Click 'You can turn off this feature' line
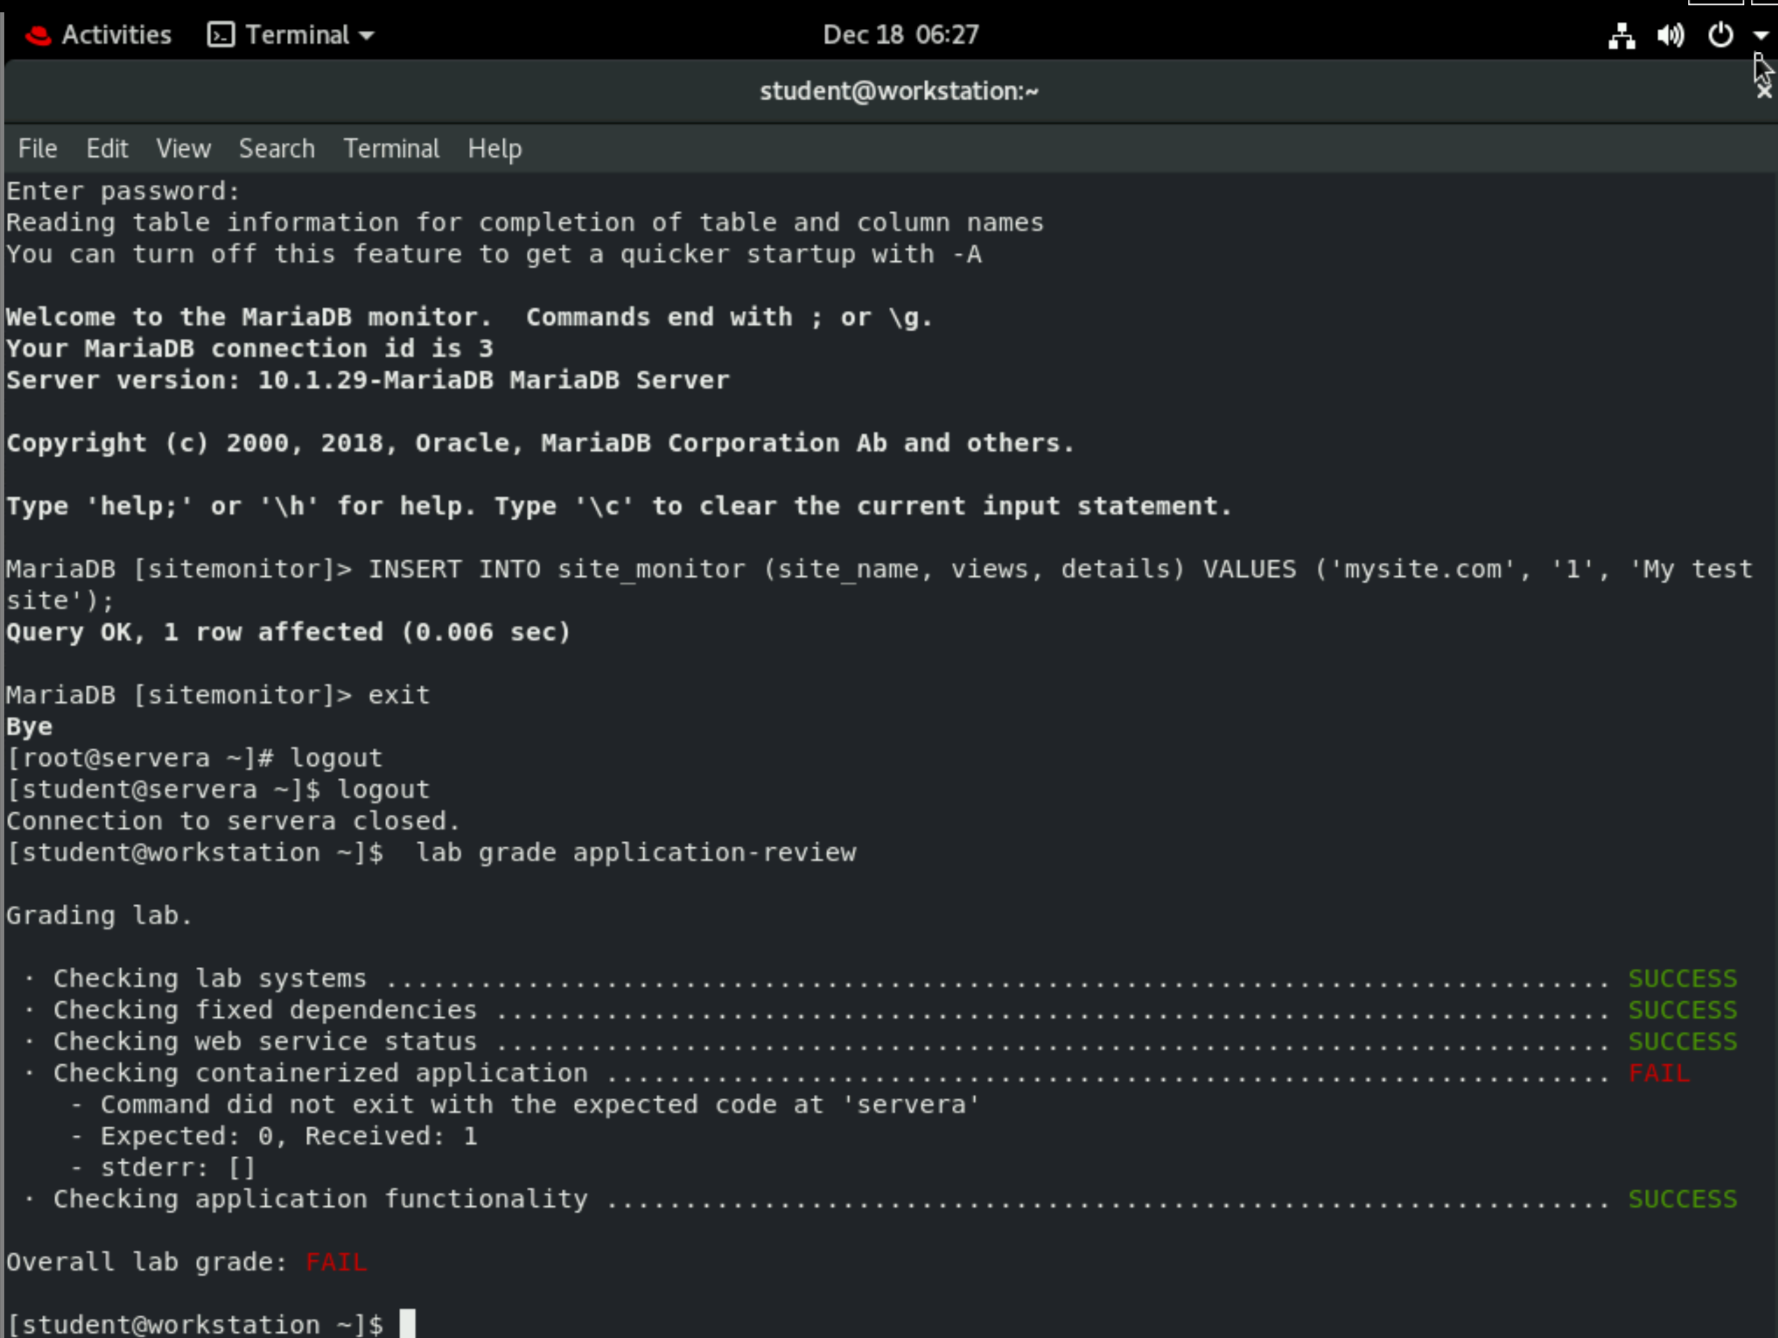The width and height of the screenshot is (1778, 1338). pos(494,254)
